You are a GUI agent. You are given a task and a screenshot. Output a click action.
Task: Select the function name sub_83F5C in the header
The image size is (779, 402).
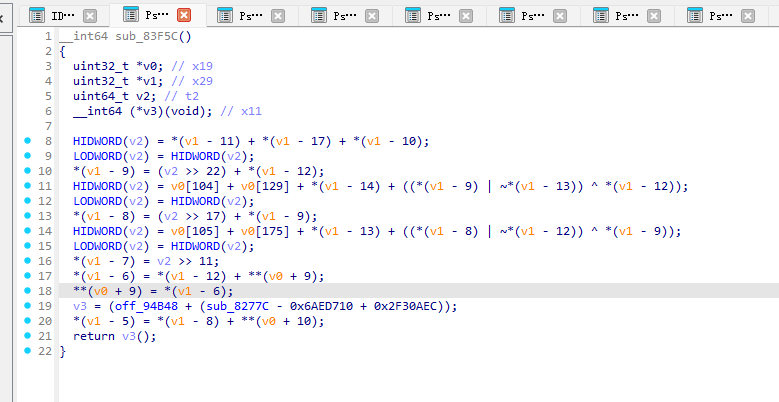(x=138, y=36)
